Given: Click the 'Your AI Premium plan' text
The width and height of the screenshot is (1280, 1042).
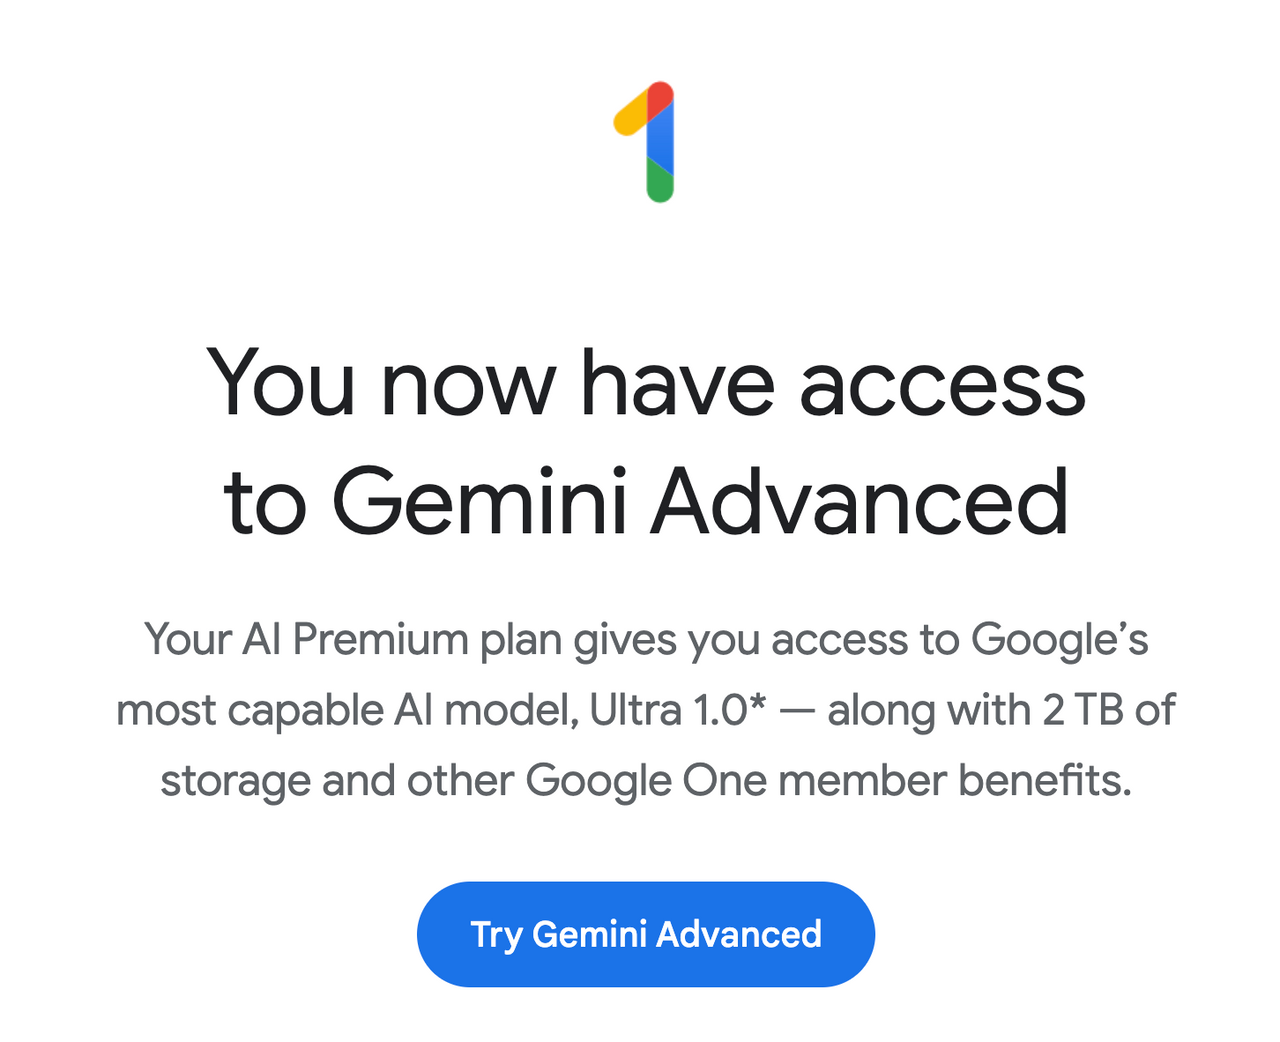Looking at the screenshot, I should [355, 640].
